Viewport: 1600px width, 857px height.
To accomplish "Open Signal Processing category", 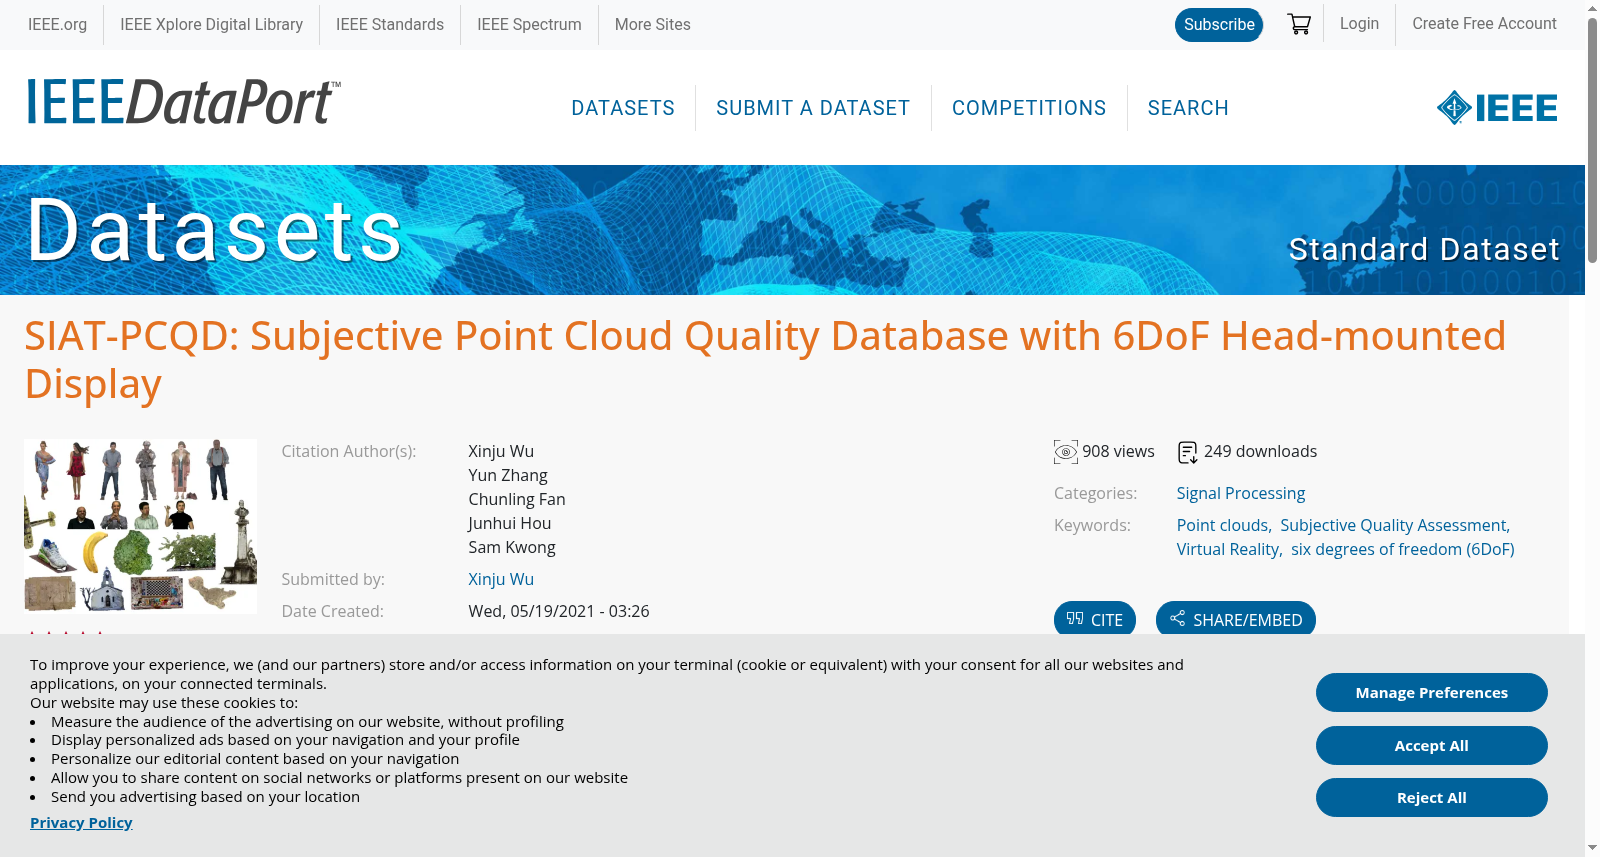I will [x=1241, y=493].
